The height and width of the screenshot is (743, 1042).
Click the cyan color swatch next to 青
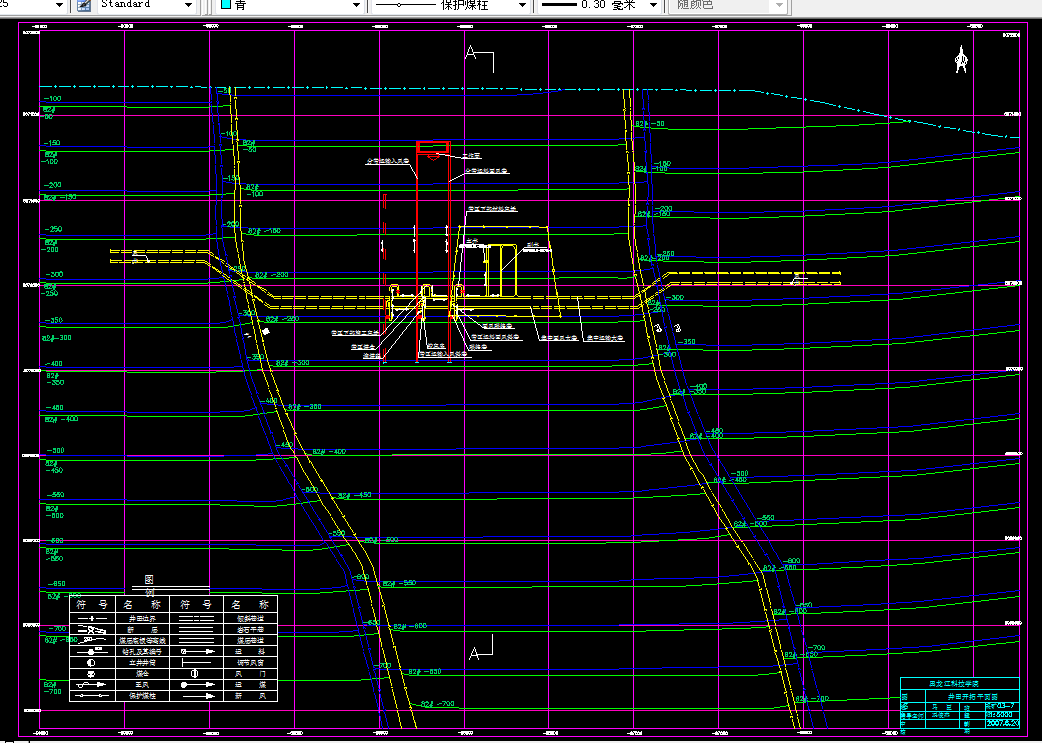tap(226, 5)
